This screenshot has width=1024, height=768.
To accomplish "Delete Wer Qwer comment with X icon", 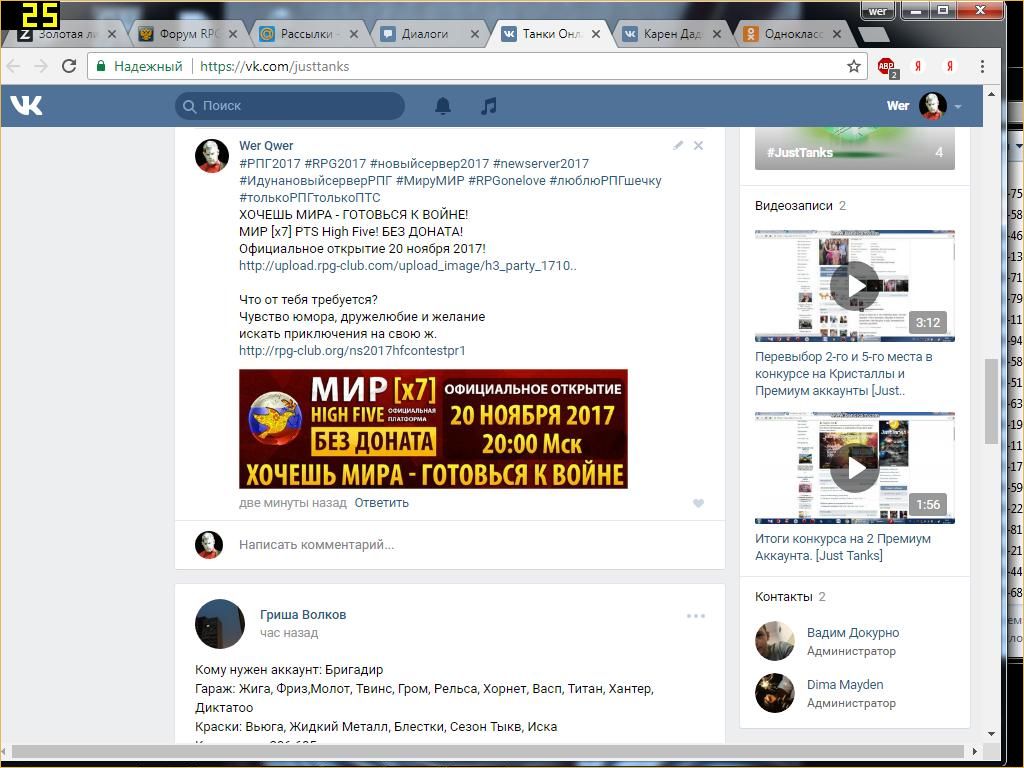I will click(698, 146).
